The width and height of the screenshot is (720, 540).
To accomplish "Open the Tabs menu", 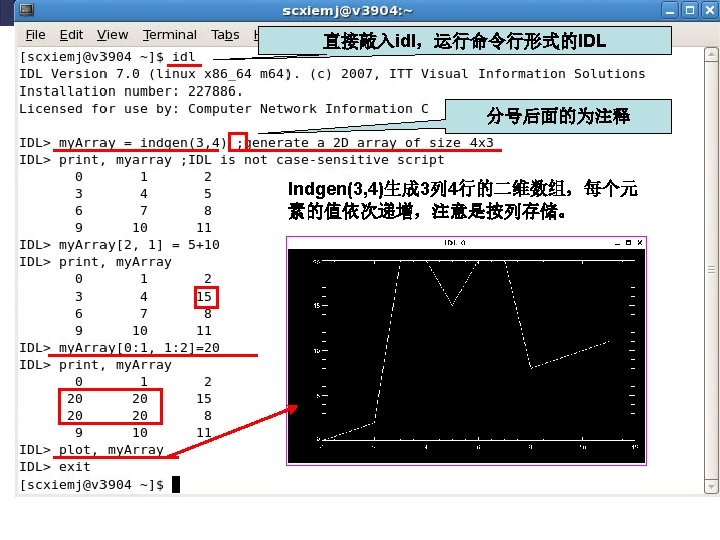I will pyautogui.click(x=225, y=35).
